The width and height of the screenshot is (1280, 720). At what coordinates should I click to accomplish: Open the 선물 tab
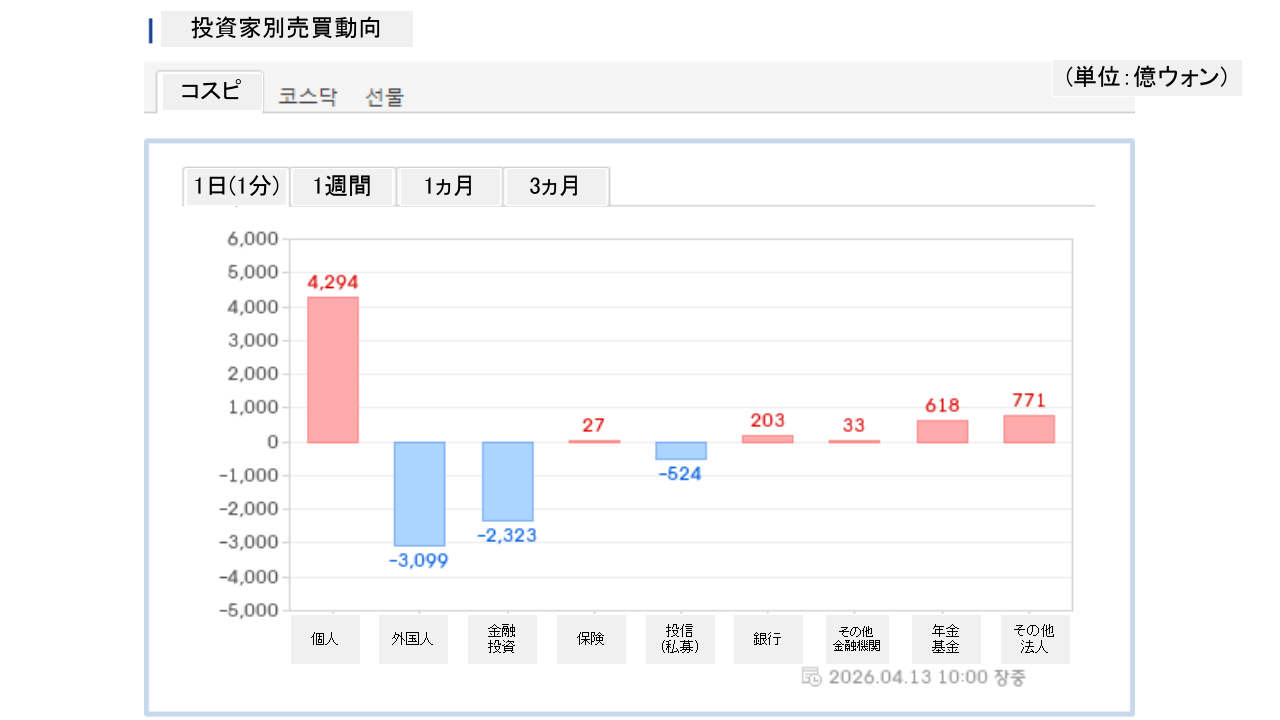(x=385, y=97)
